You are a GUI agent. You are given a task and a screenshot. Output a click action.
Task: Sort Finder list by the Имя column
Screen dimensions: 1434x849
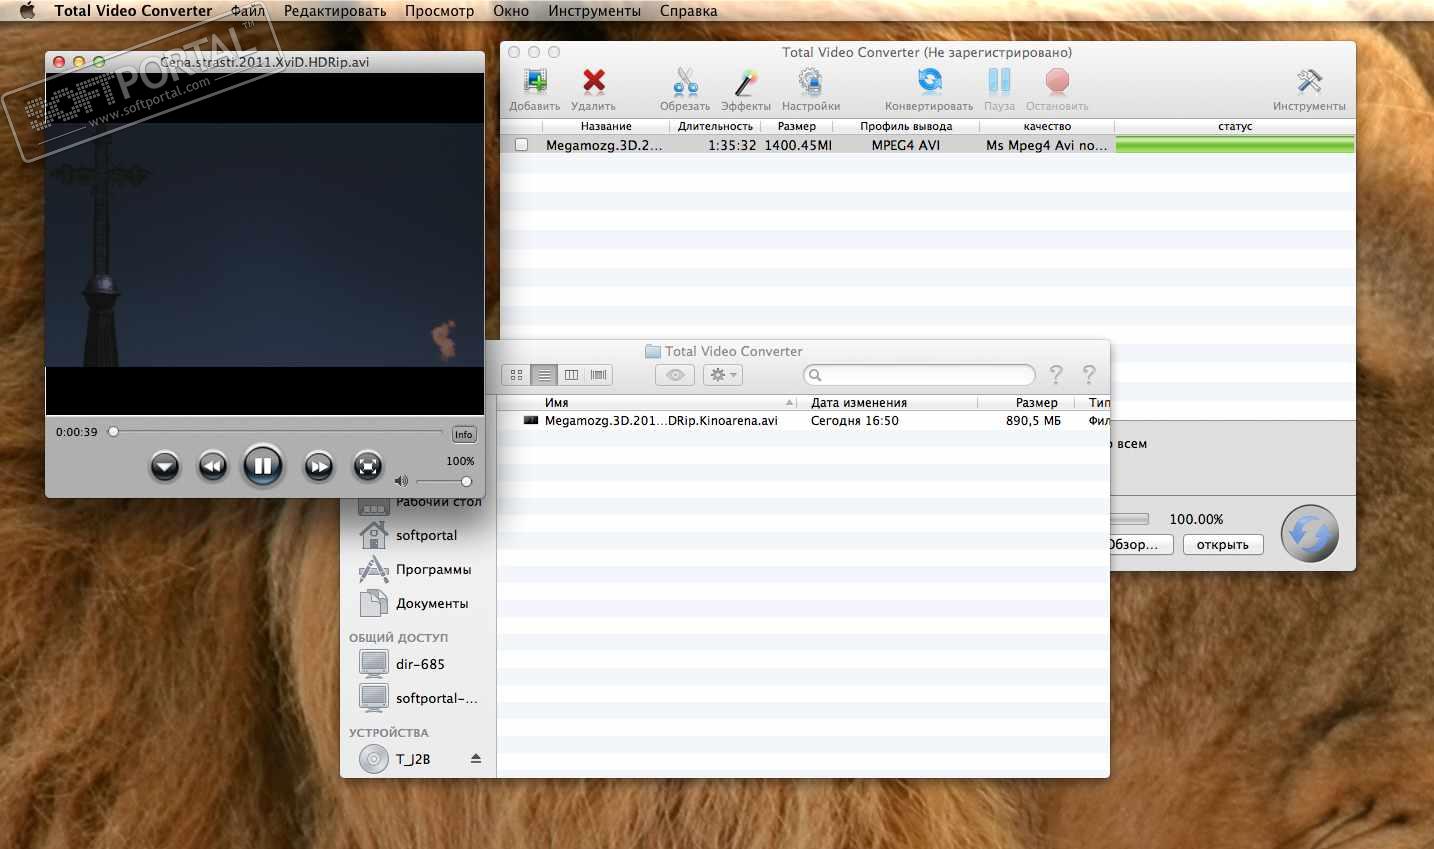click(648, 402)
